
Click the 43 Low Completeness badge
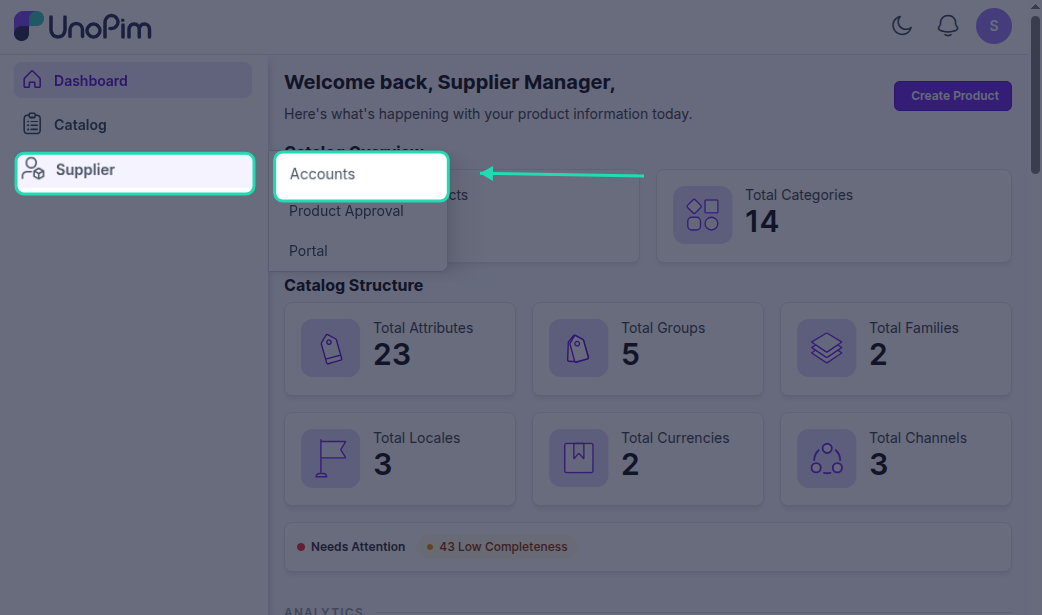[x=497, y=547]
